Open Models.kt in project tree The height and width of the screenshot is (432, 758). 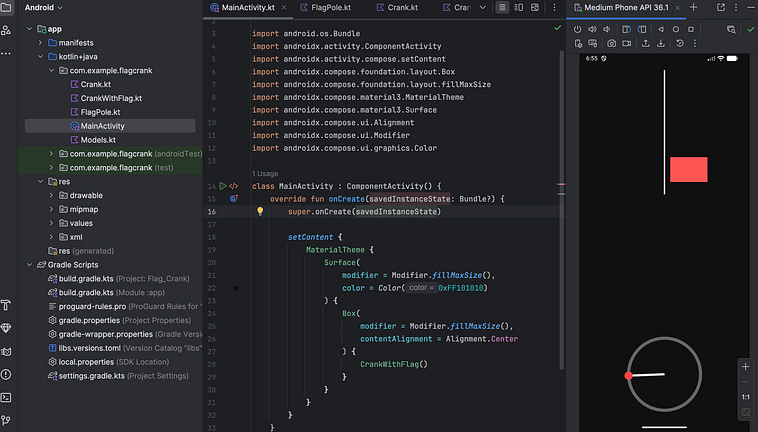[x=98, y=140]
